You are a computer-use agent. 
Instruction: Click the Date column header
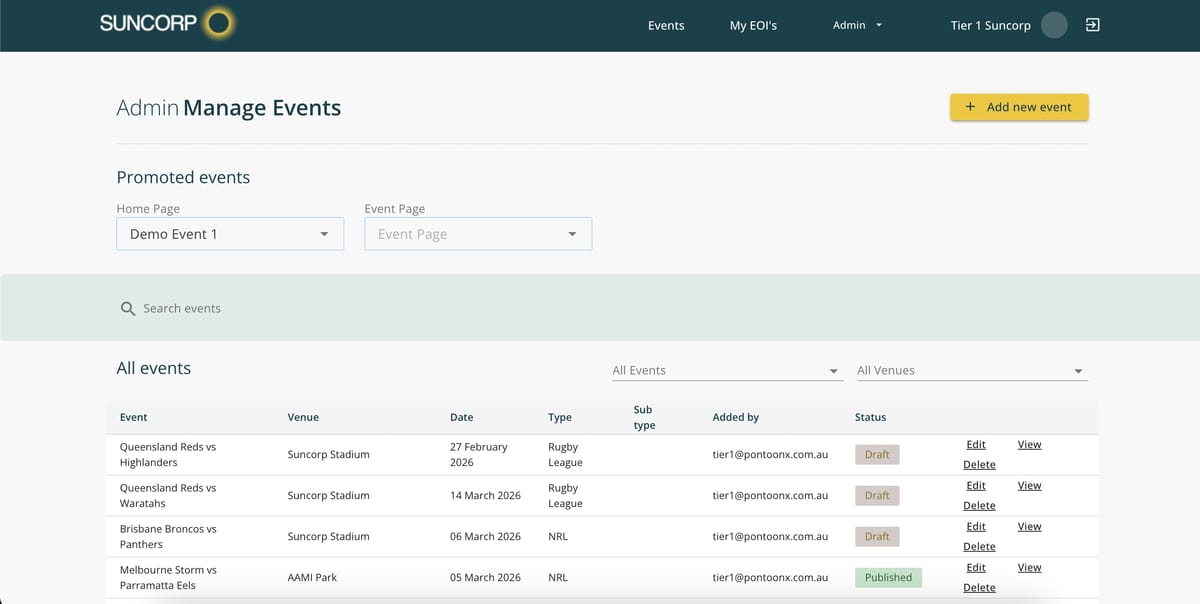point(461,417)
